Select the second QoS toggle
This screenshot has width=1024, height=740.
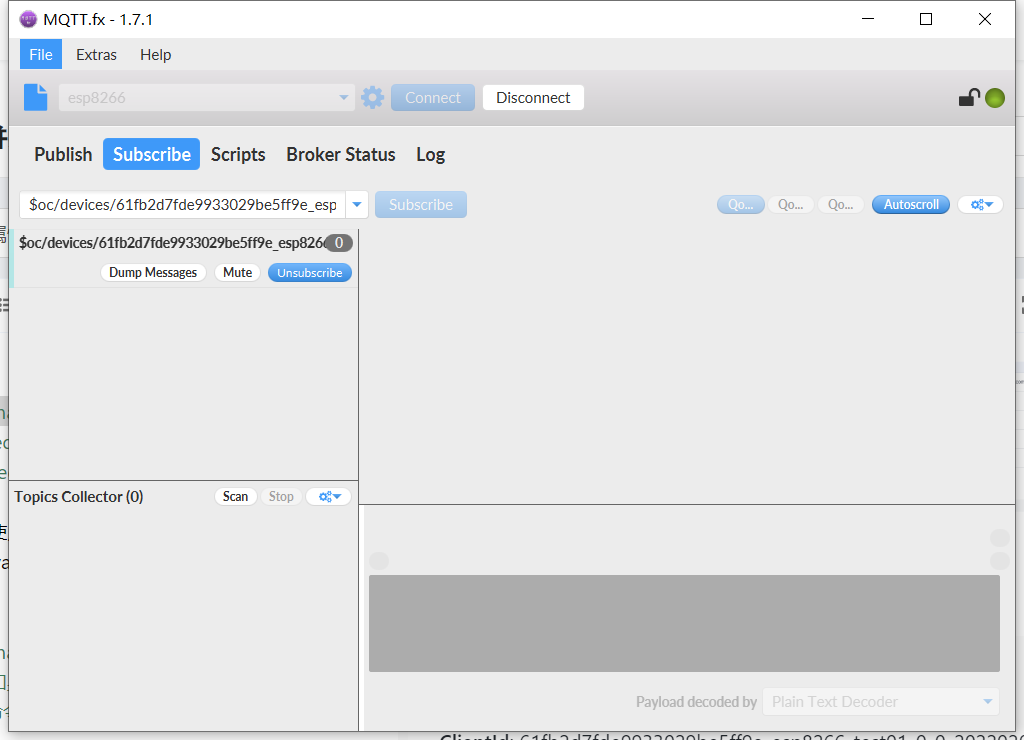(x=790, y=204)
